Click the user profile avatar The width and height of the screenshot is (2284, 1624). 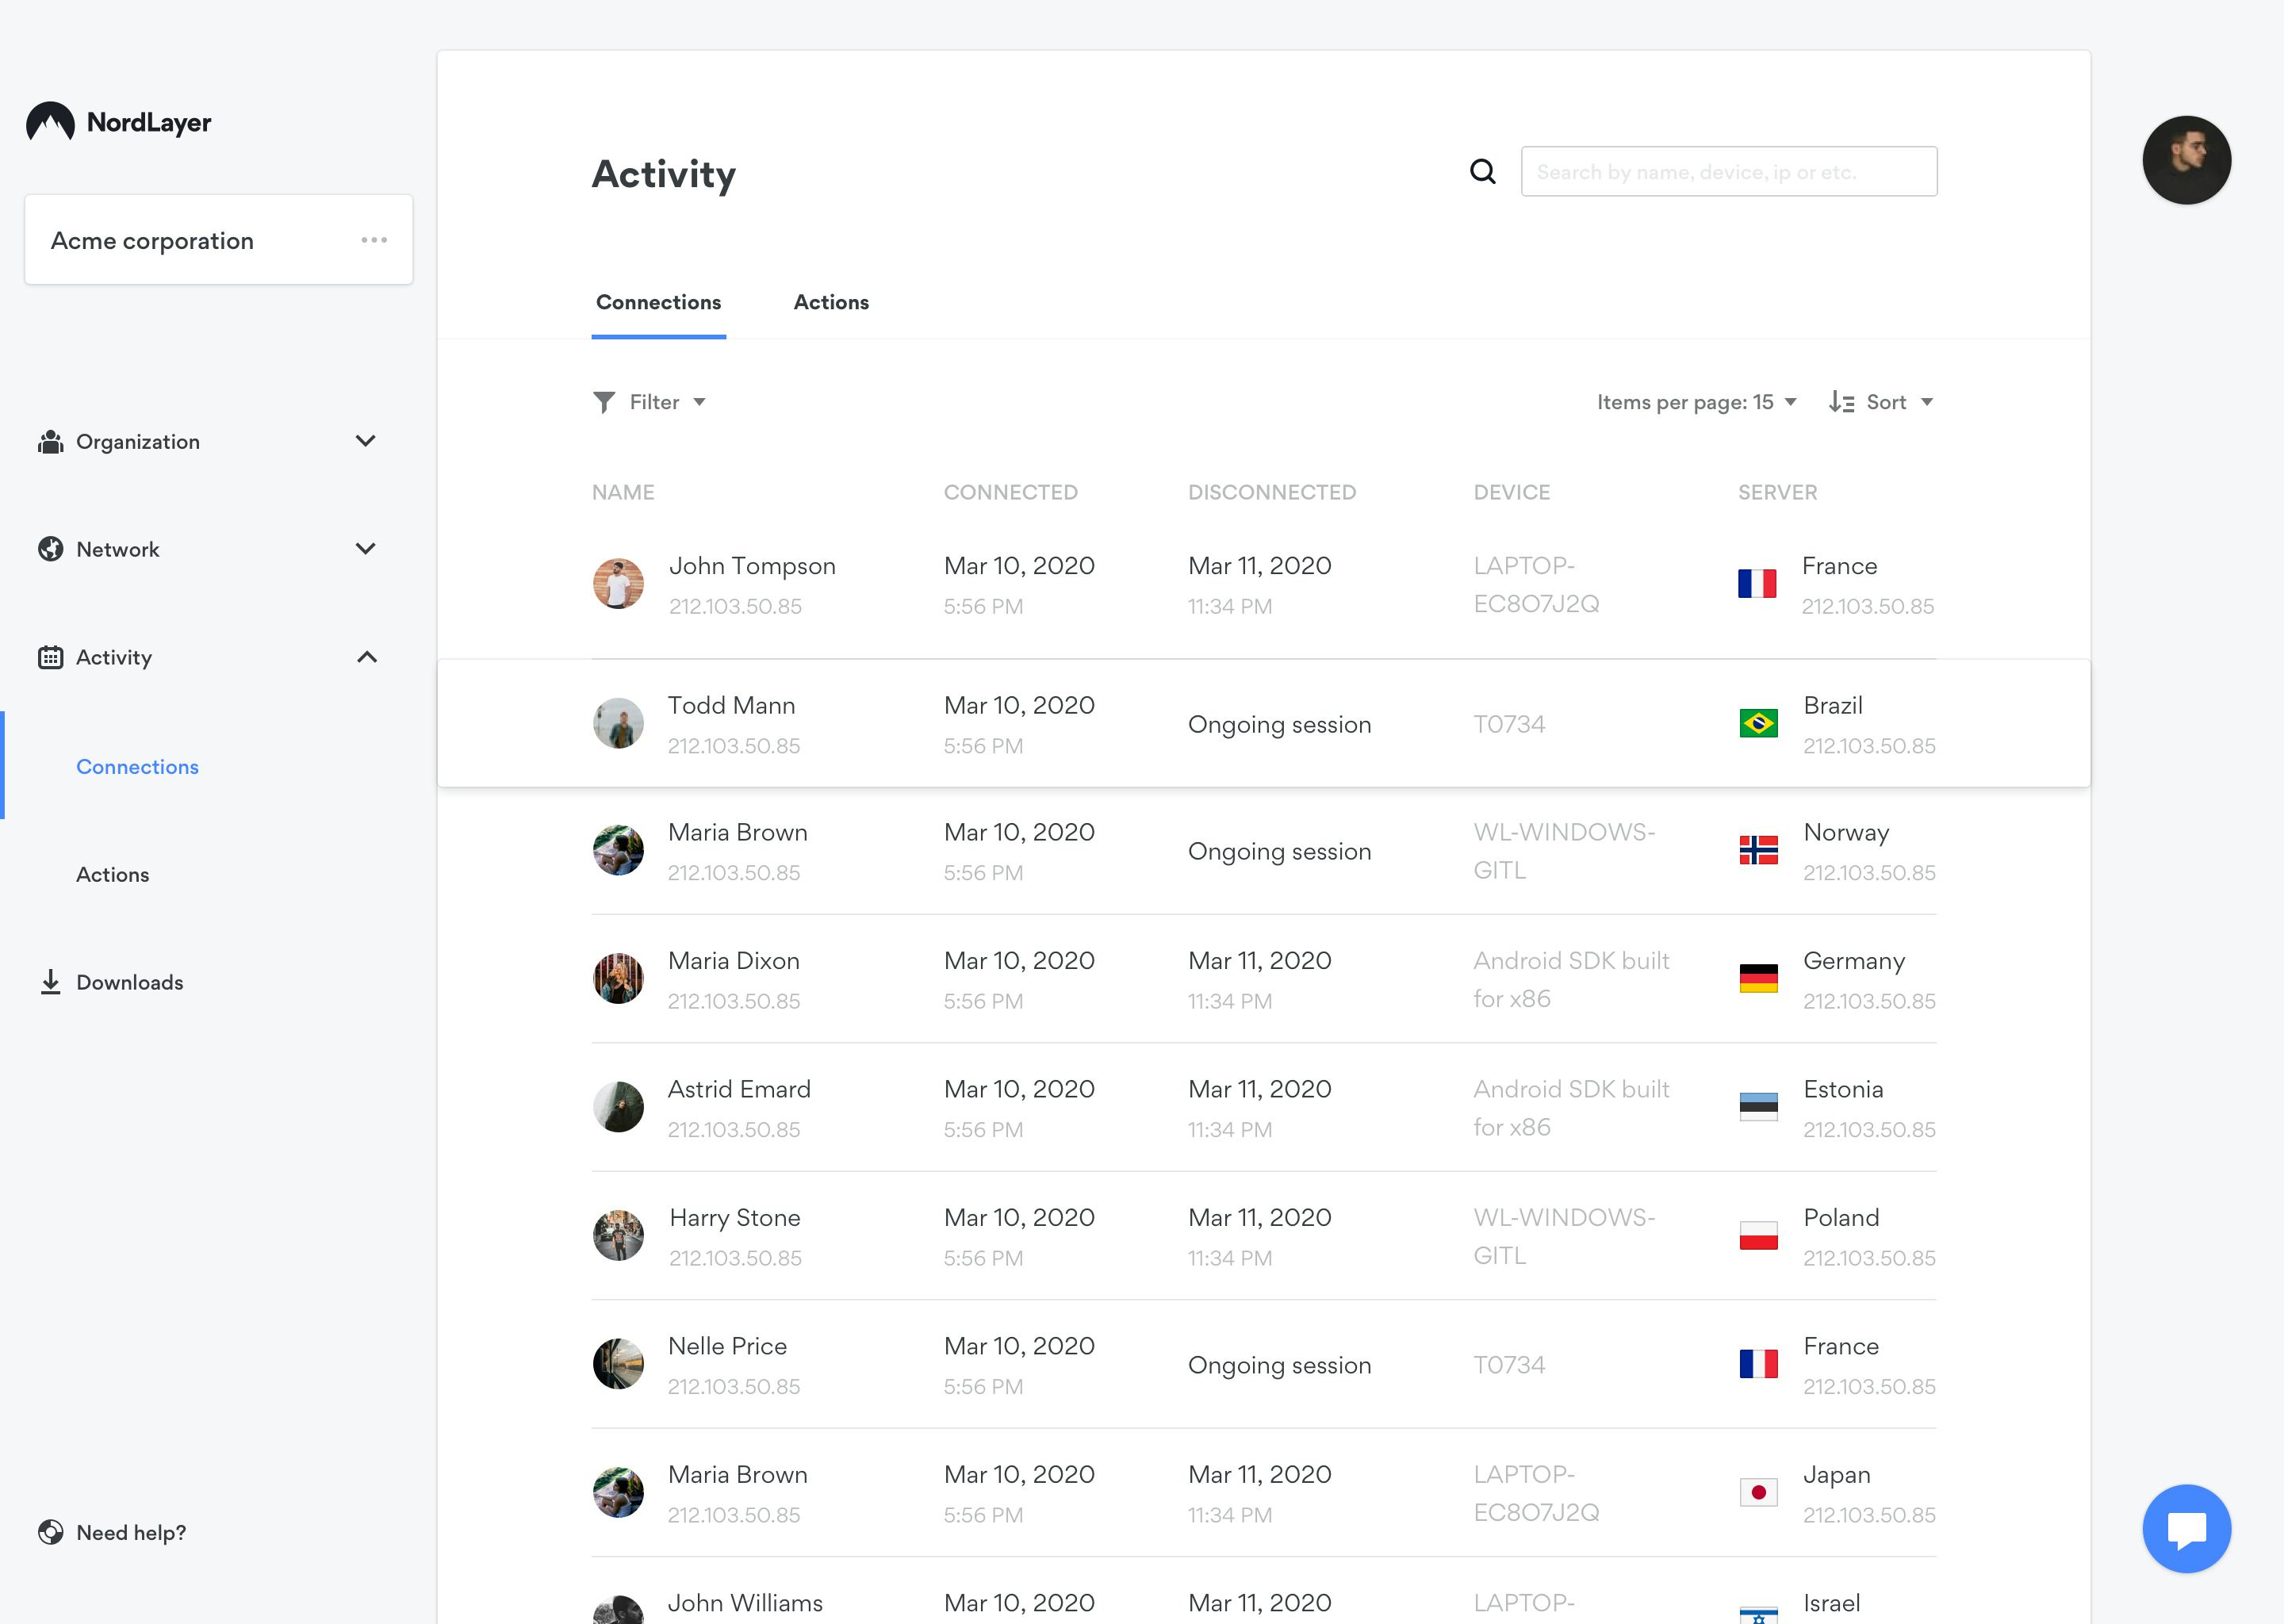(x=2187, y=160)
